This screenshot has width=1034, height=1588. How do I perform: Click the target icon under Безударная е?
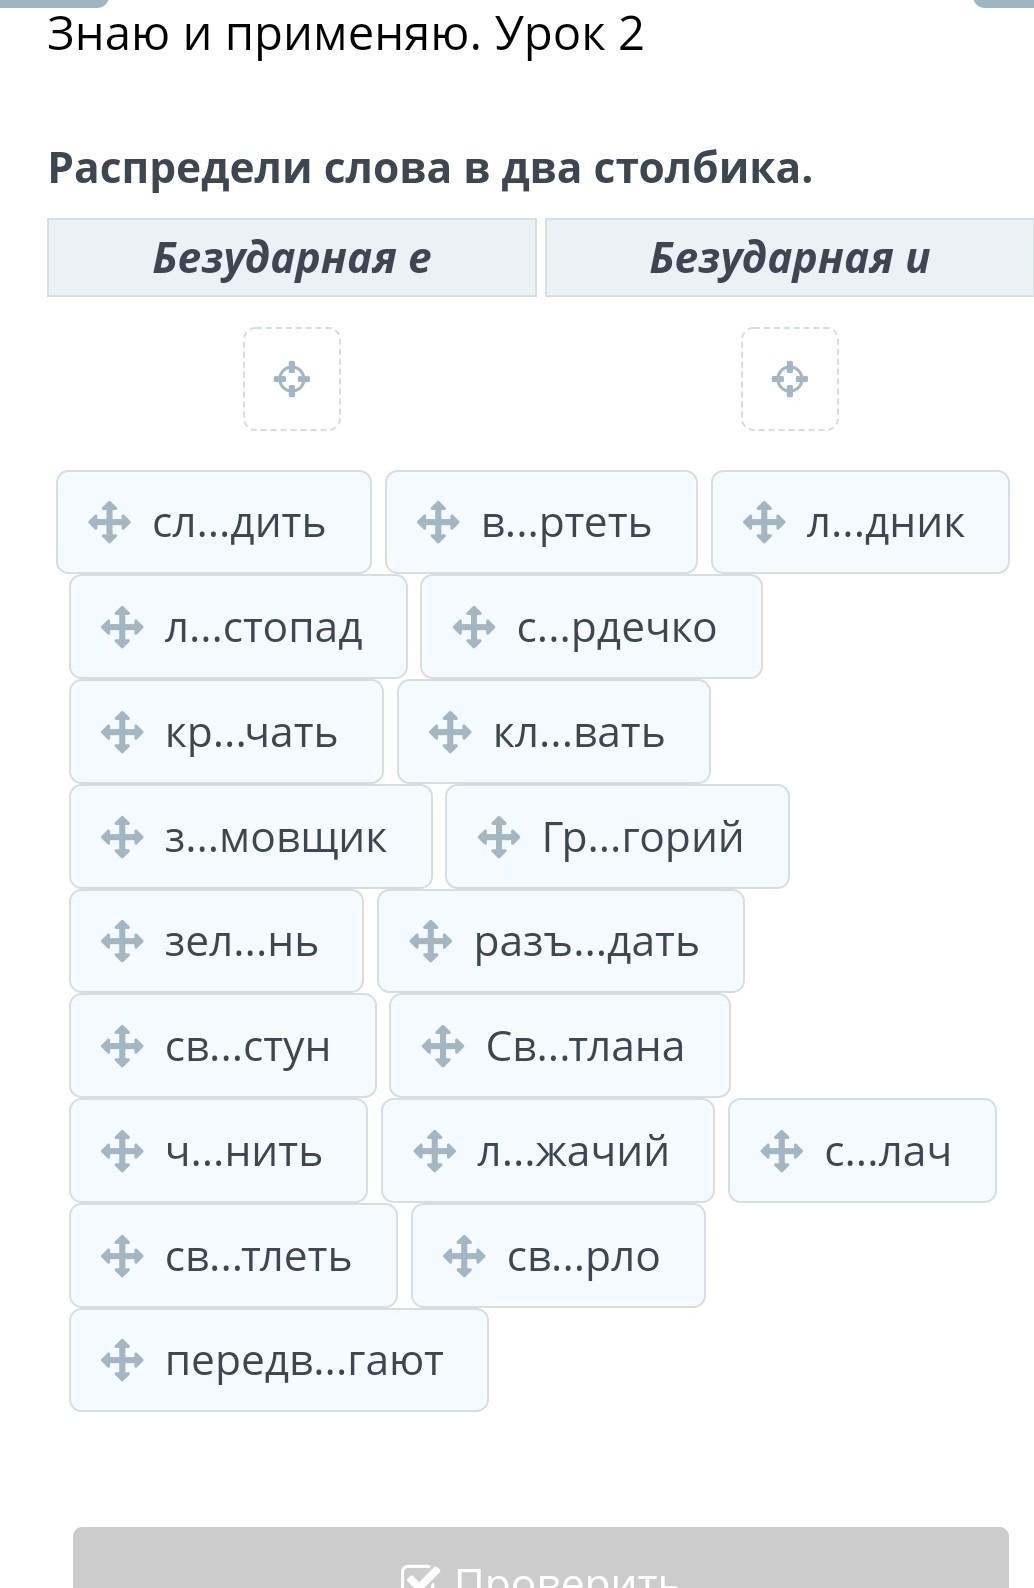click(x=292, y=380)
